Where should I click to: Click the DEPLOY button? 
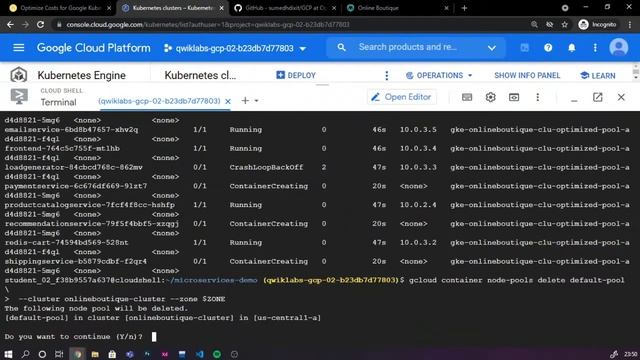pyautogui.click(x=296, y=75)
